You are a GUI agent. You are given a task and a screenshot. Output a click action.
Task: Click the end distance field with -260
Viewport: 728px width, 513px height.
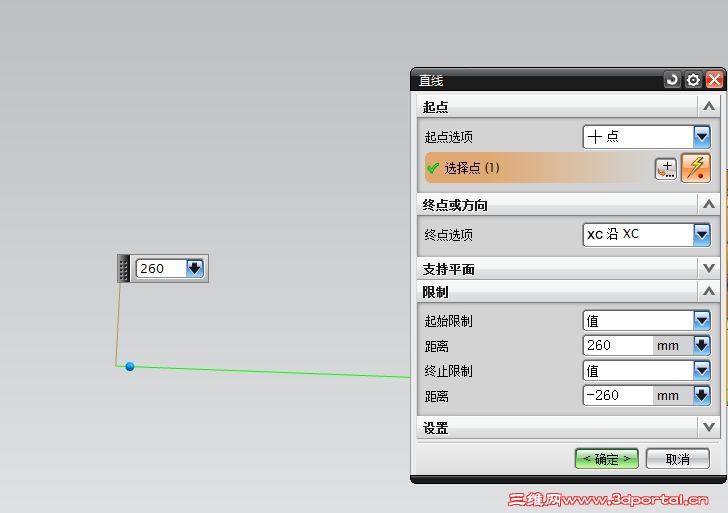coord(618,396)
